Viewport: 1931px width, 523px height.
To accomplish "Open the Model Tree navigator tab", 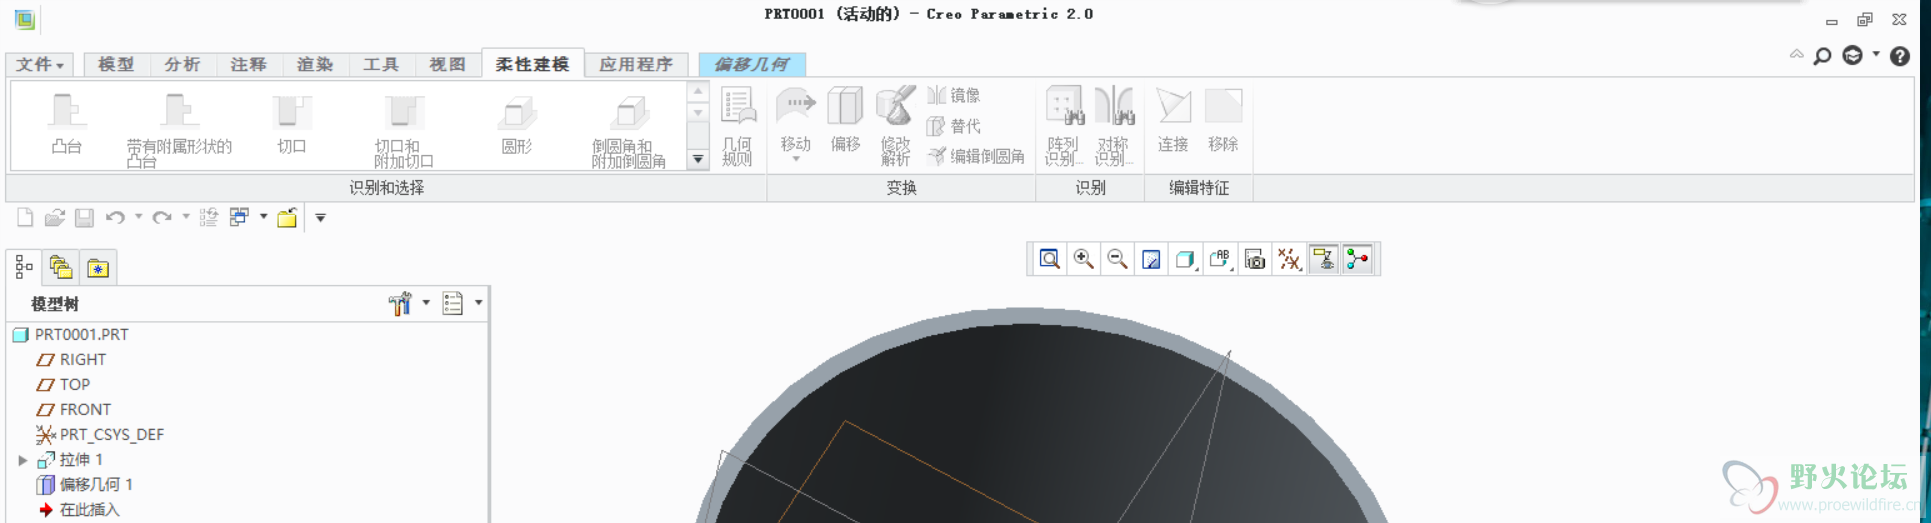I will click(24, 267).
